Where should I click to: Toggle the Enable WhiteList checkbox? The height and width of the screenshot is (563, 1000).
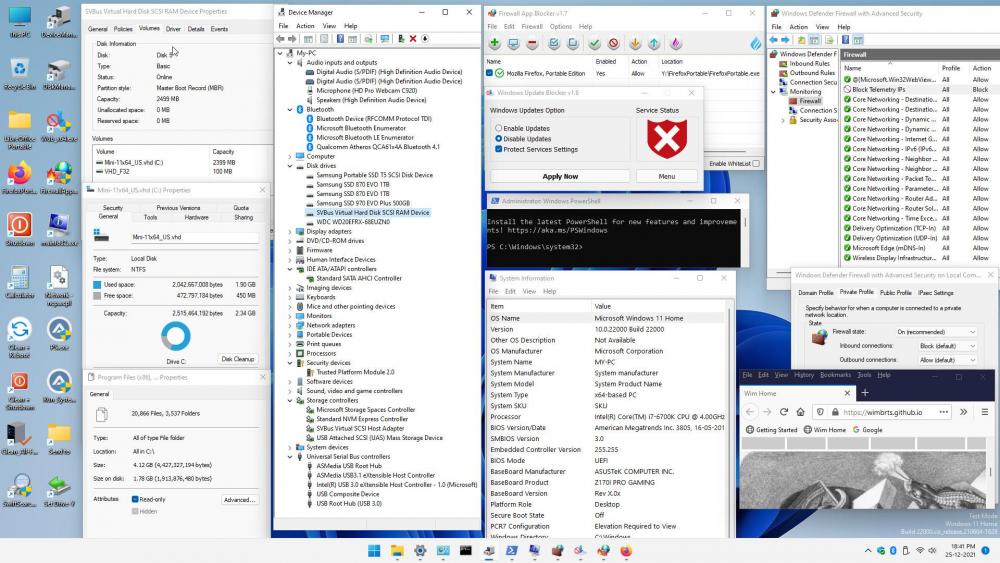(756, 164)
